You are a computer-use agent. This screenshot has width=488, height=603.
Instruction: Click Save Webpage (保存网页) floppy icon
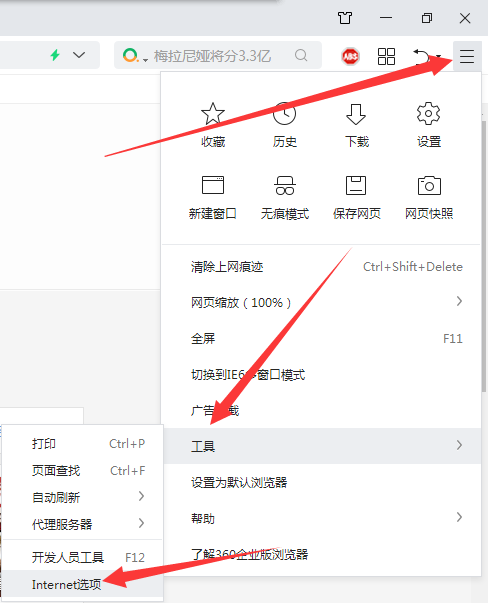356,185
